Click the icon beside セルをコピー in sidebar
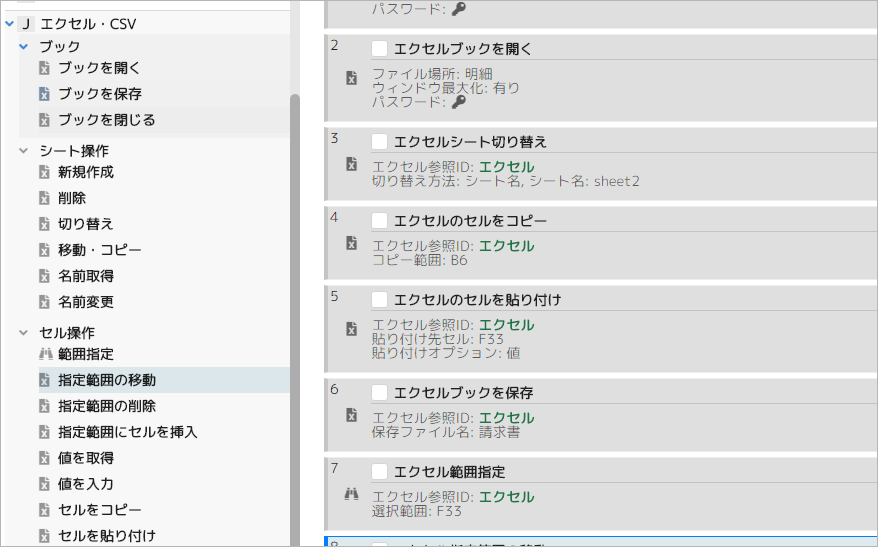878x547 pixels. pyautogui.click(x=44, y=510)
